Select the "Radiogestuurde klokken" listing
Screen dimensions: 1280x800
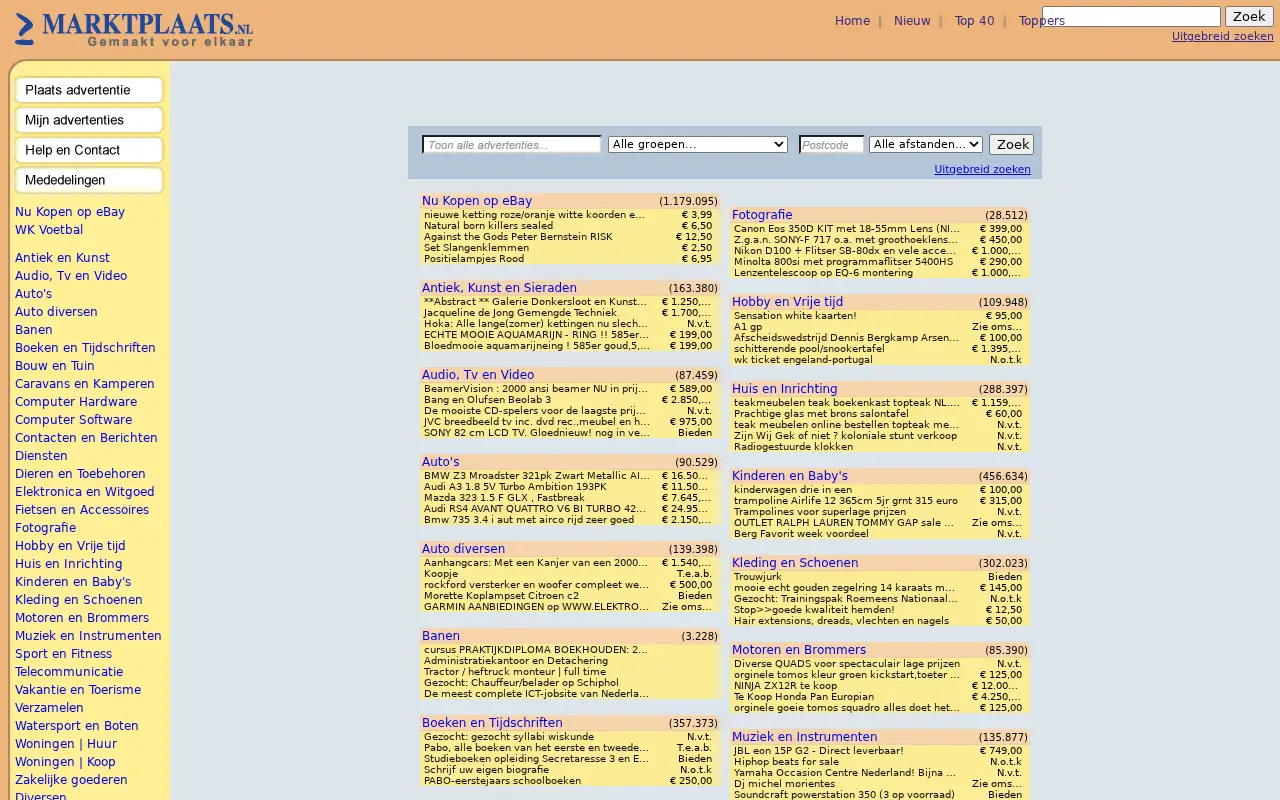pyautogui.click(x=793, y=447)
